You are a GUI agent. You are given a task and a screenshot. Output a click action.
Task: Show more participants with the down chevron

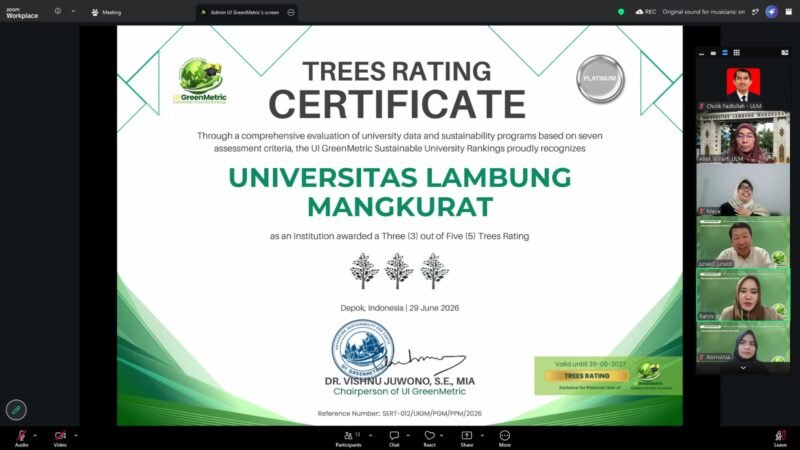pyautogui.click(x=743, y=368)
